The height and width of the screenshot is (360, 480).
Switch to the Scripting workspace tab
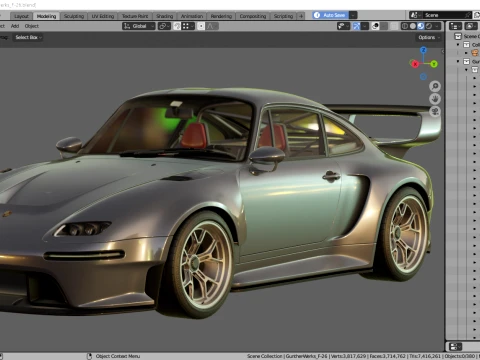click(x=283, y=16)
